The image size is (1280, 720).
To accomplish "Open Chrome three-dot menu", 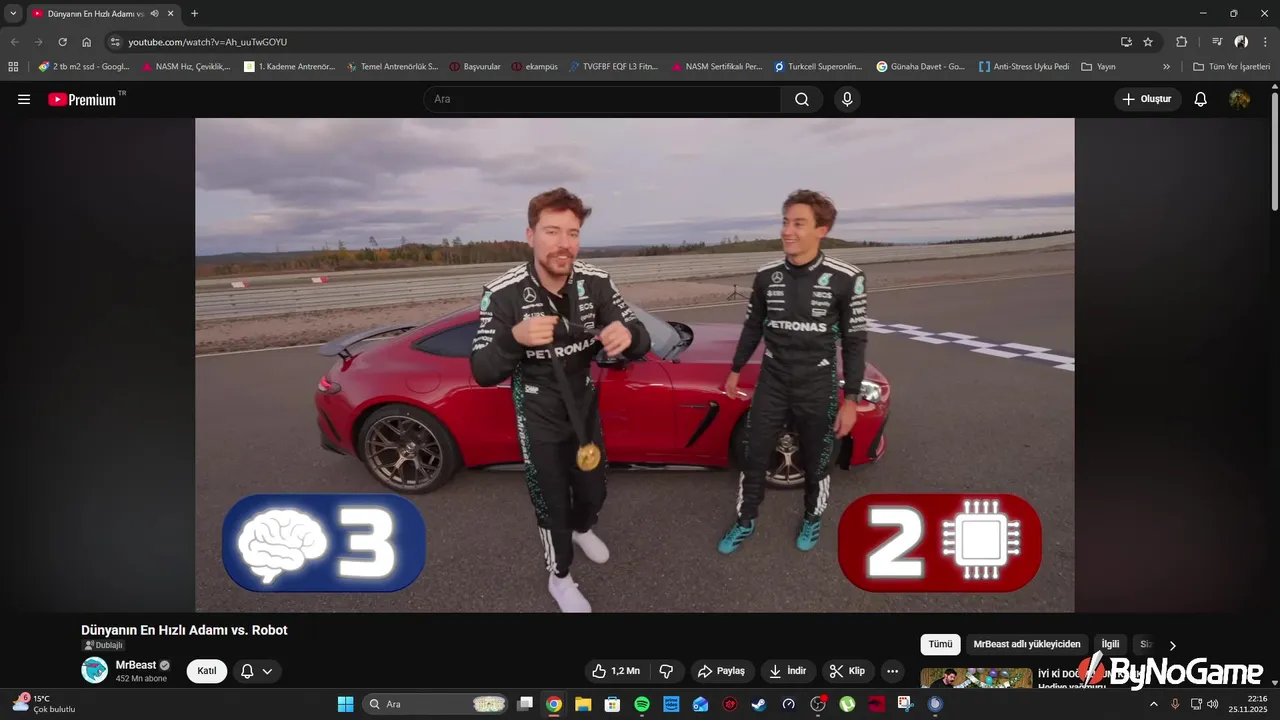I will [x=1265, y=42].
